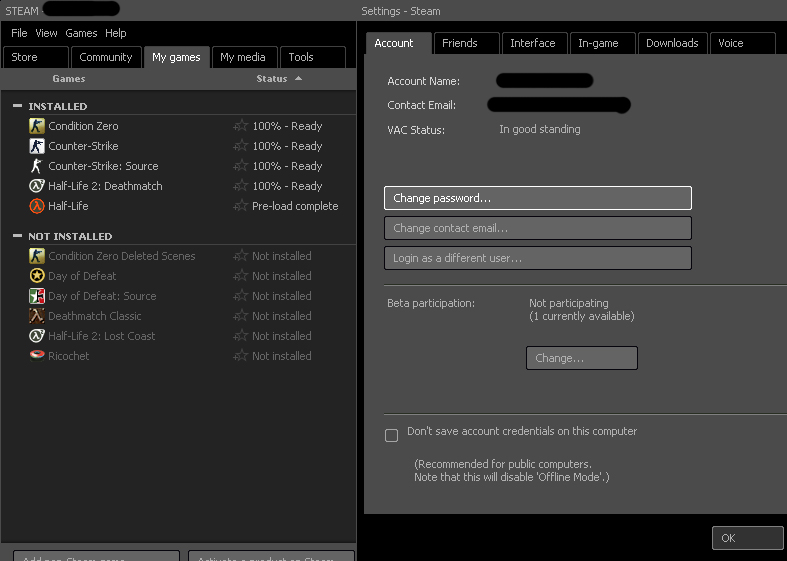Click Condition Zero Deleted Scenes icon
Image resolution: width=787 pixels, height=561 pixels.
point(37,256)
